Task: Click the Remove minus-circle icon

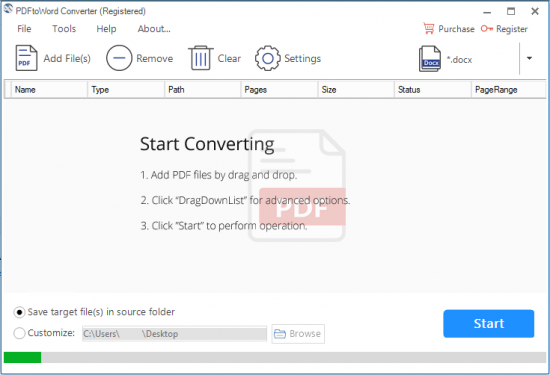Action: pyautogui.click(x=119, y=58)
